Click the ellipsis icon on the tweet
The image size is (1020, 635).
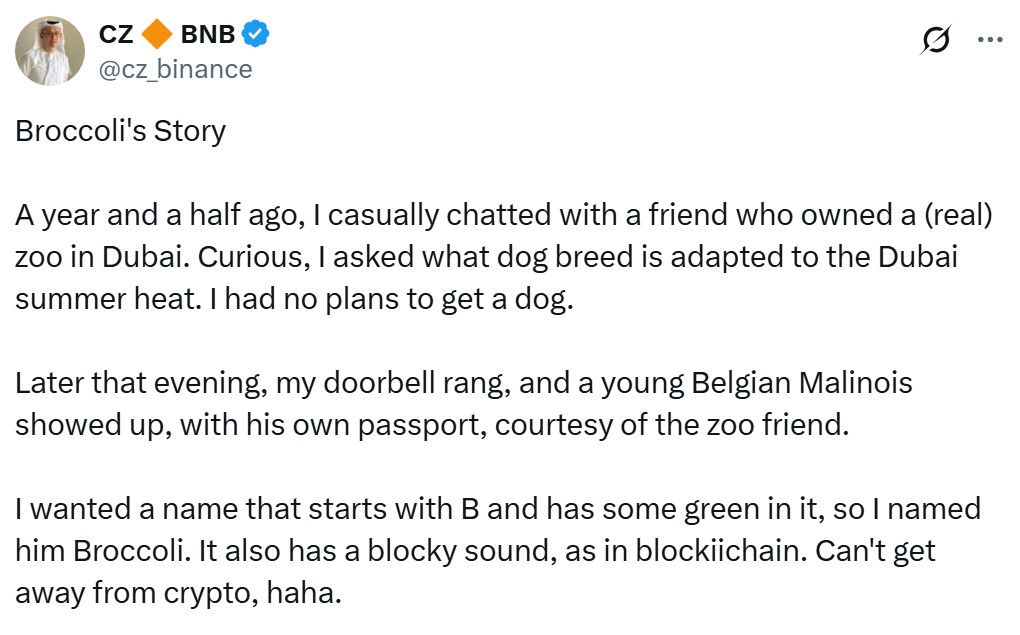point(991,38)
